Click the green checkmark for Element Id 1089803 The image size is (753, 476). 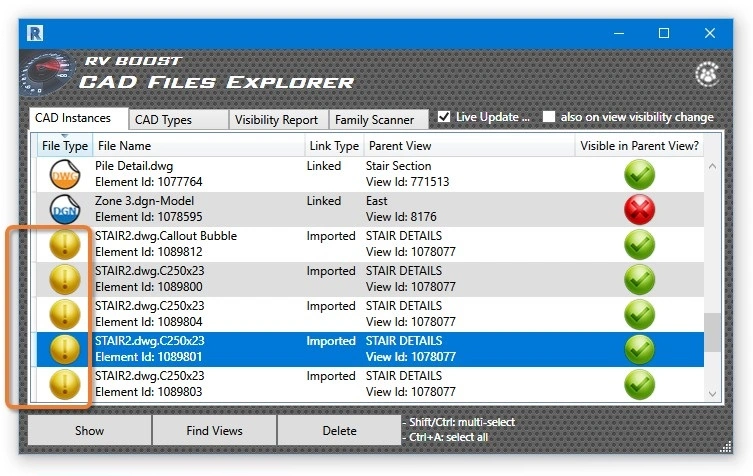[639, 384]
